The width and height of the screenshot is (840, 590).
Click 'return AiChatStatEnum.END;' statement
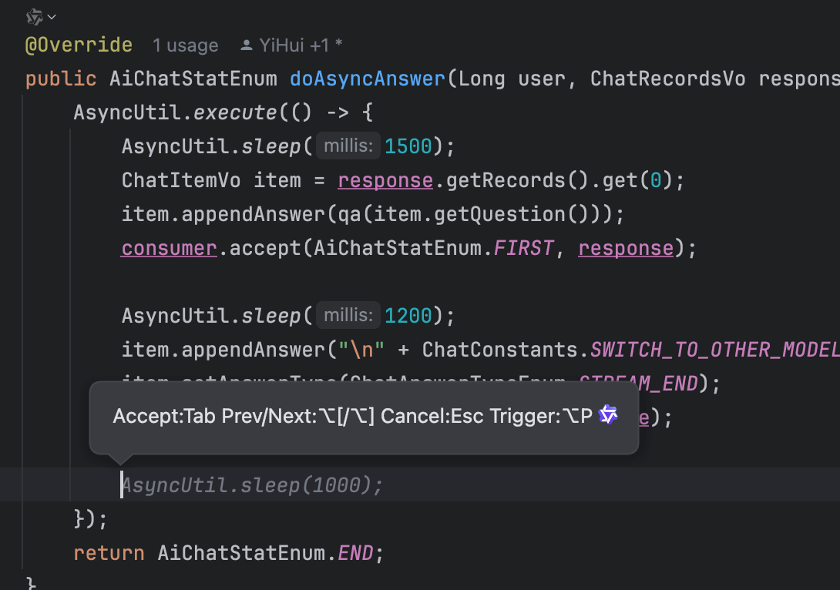tap(229, 553)
